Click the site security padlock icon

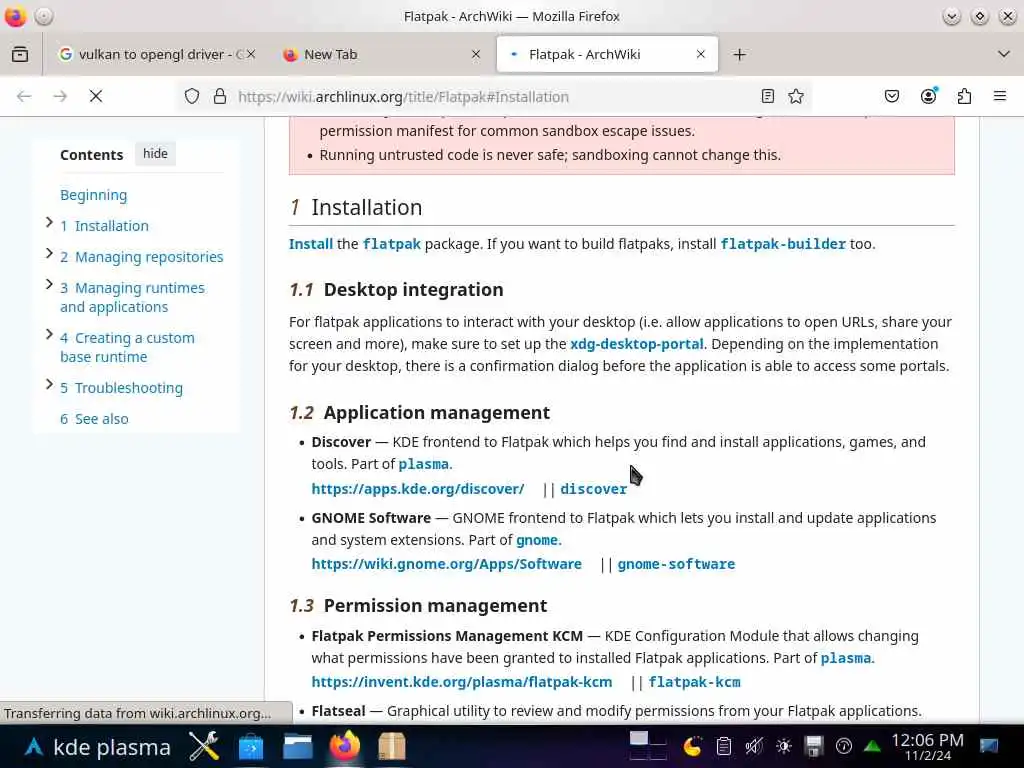point(220,97)
